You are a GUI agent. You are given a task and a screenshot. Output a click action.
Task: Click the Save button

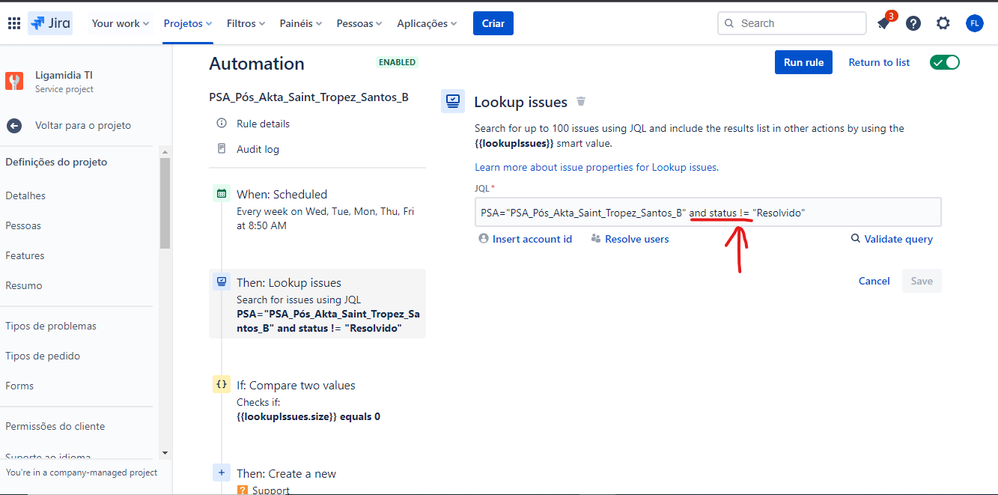(x=922, y=281)
